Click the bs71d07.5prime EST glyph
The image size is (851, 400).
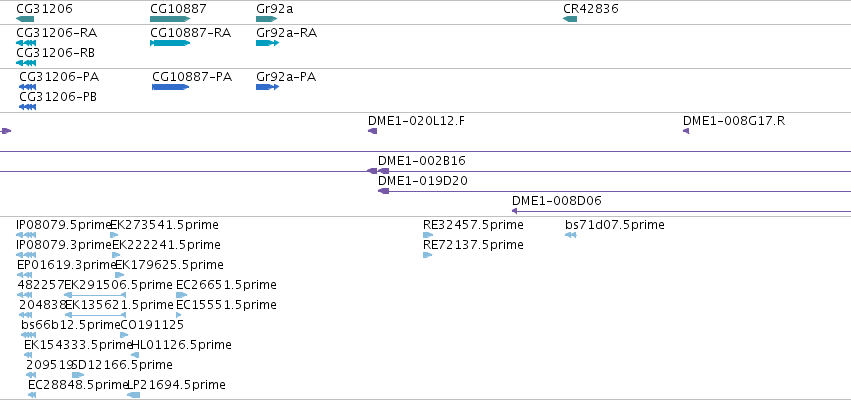coord(570,235)
